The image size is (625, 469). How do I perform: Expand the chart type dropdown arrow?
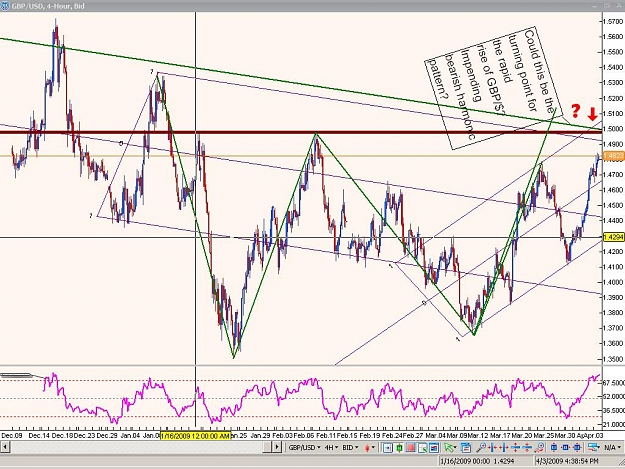[373, 447]
